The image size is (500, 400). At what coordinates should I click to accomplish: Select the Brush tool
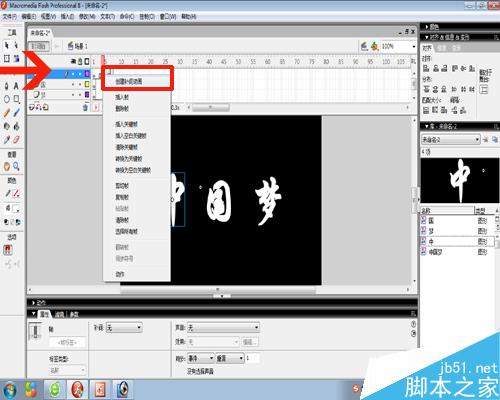(16, 113)
